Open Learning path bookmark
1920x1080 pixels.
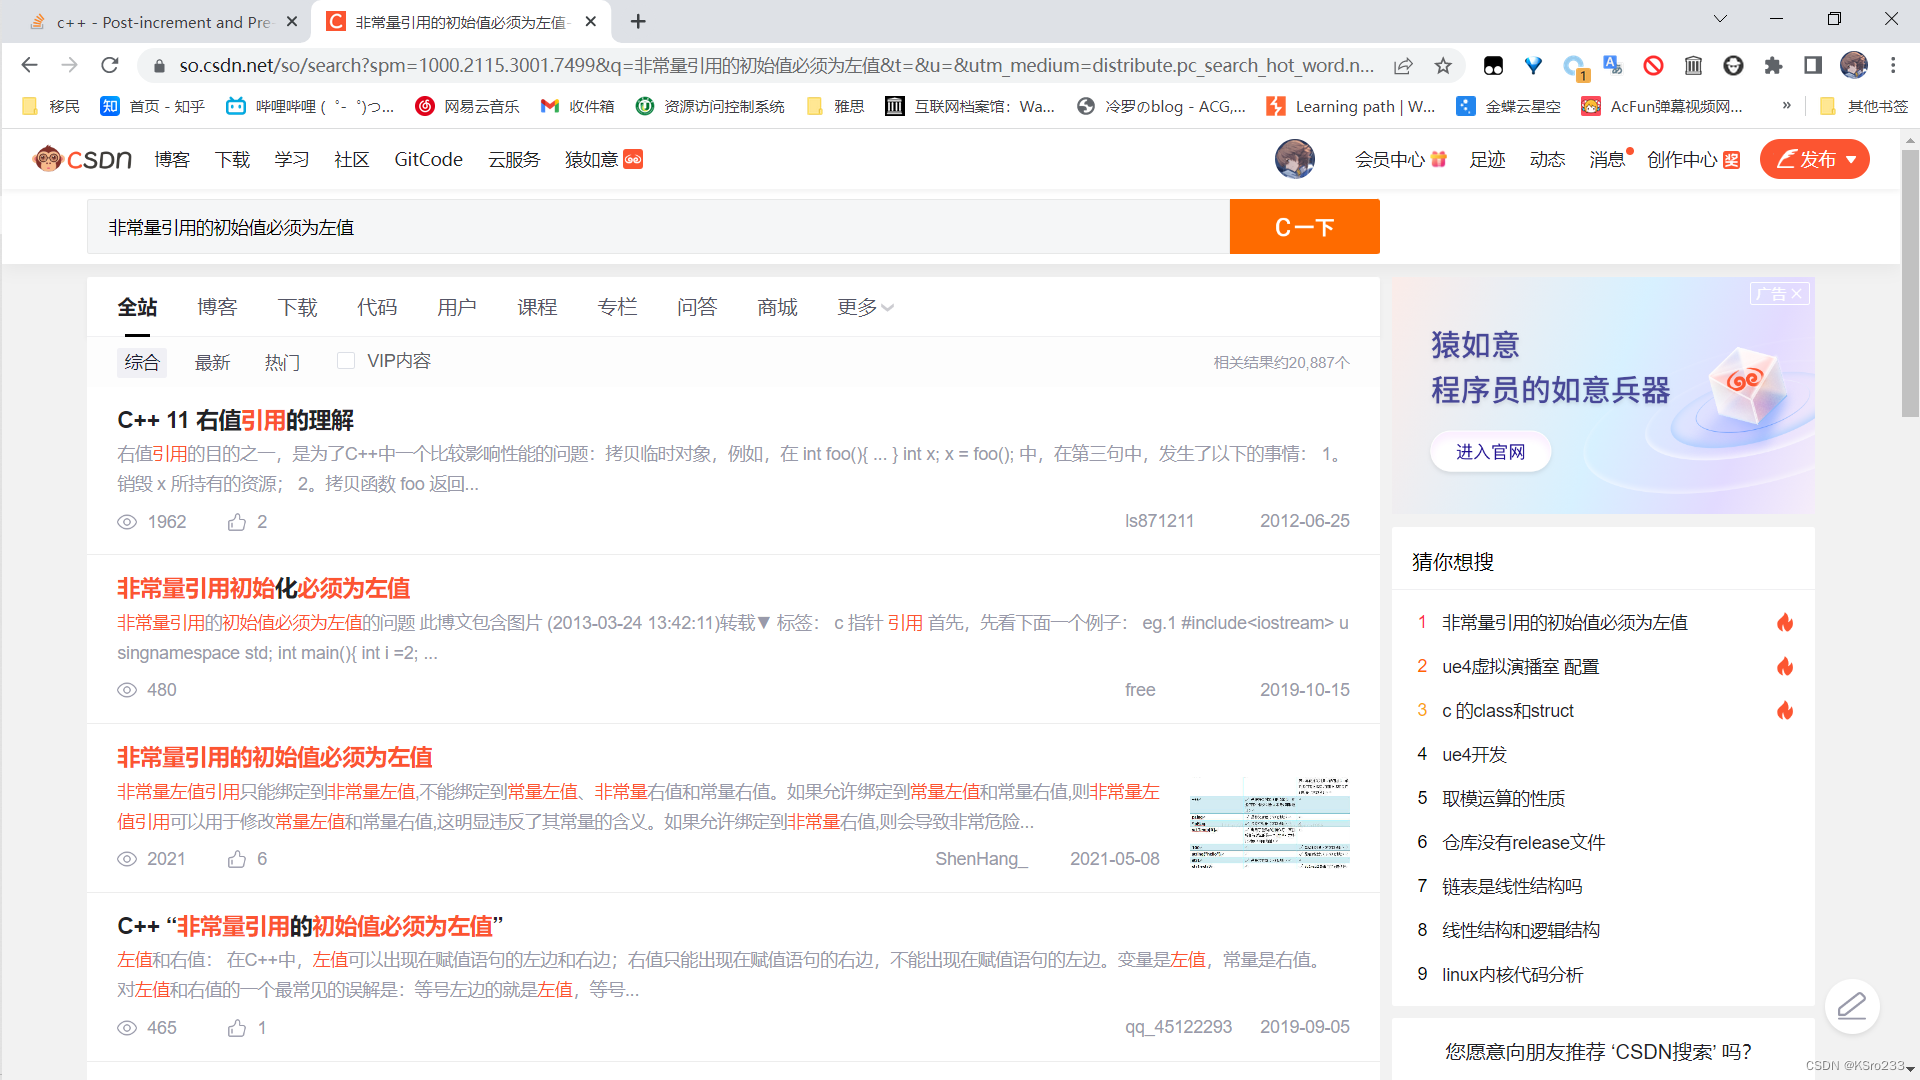tap(1351, 106)
